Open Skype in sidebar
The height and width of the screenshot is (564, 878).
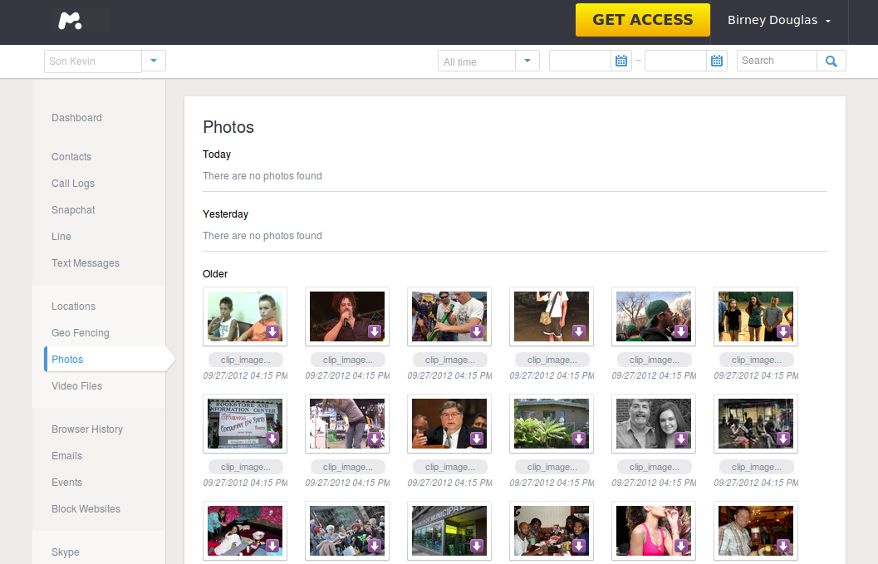pos(66,552)
